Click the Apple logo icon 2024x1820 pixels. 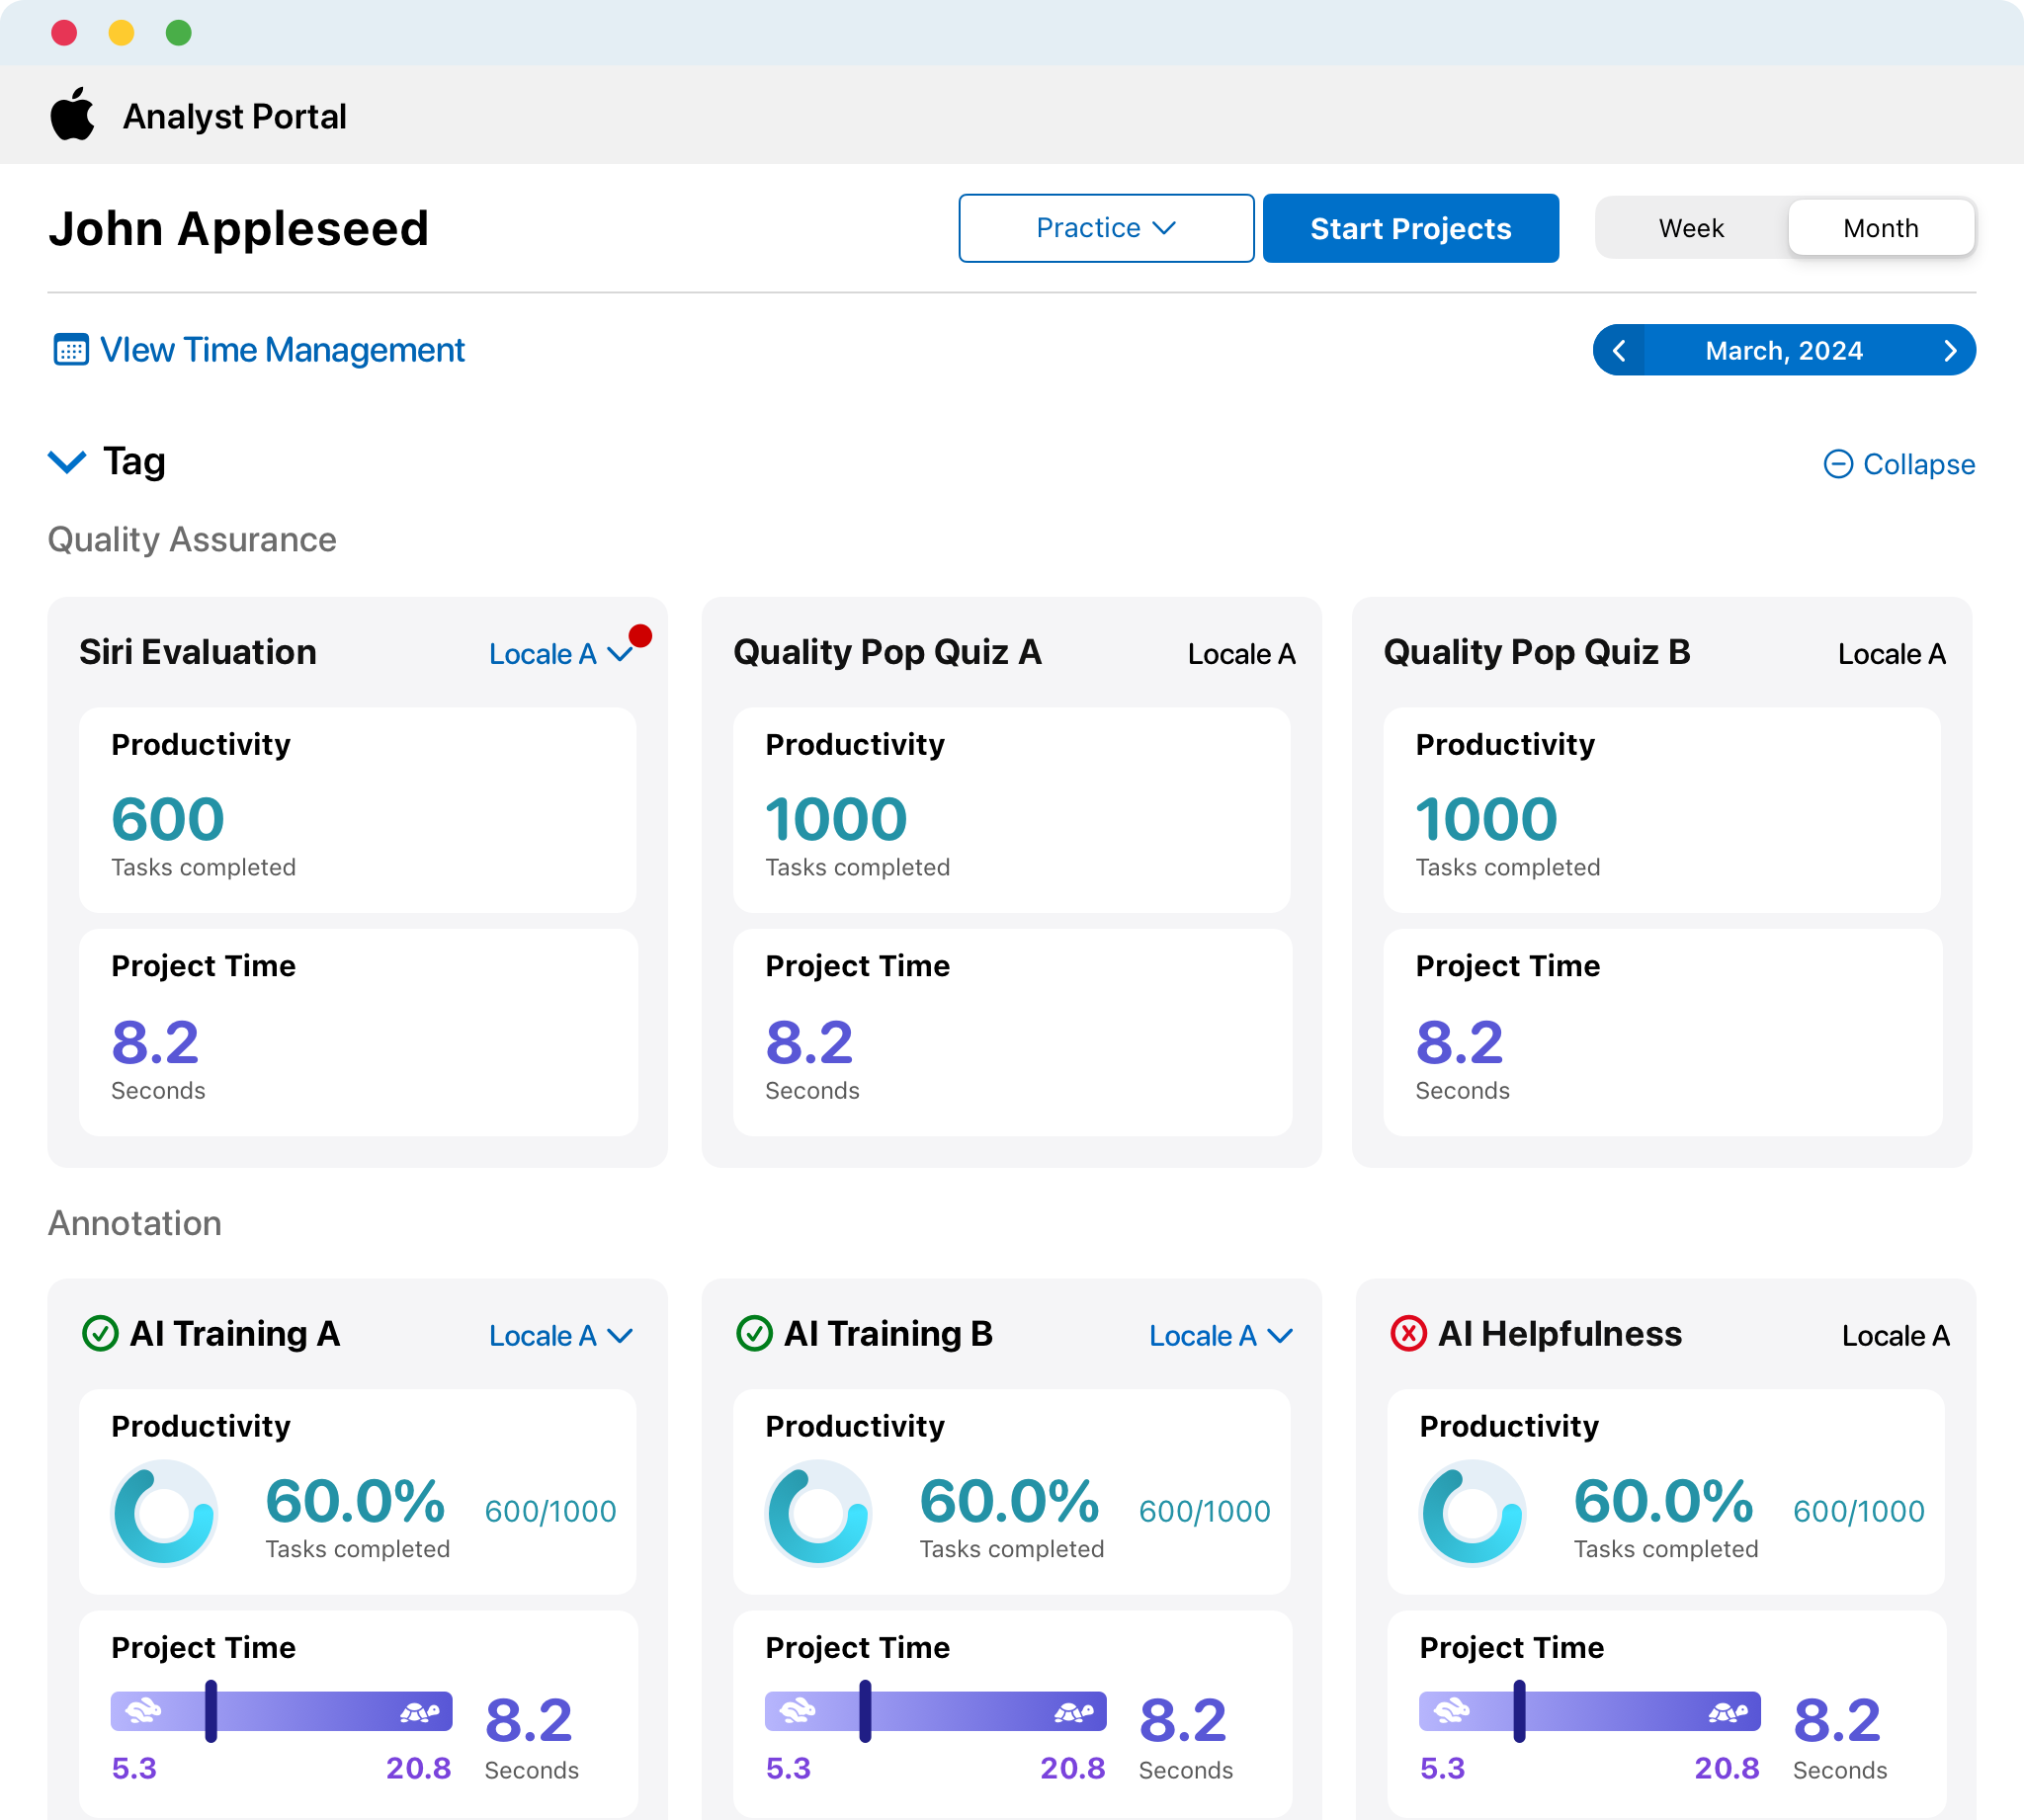[72, 114]
